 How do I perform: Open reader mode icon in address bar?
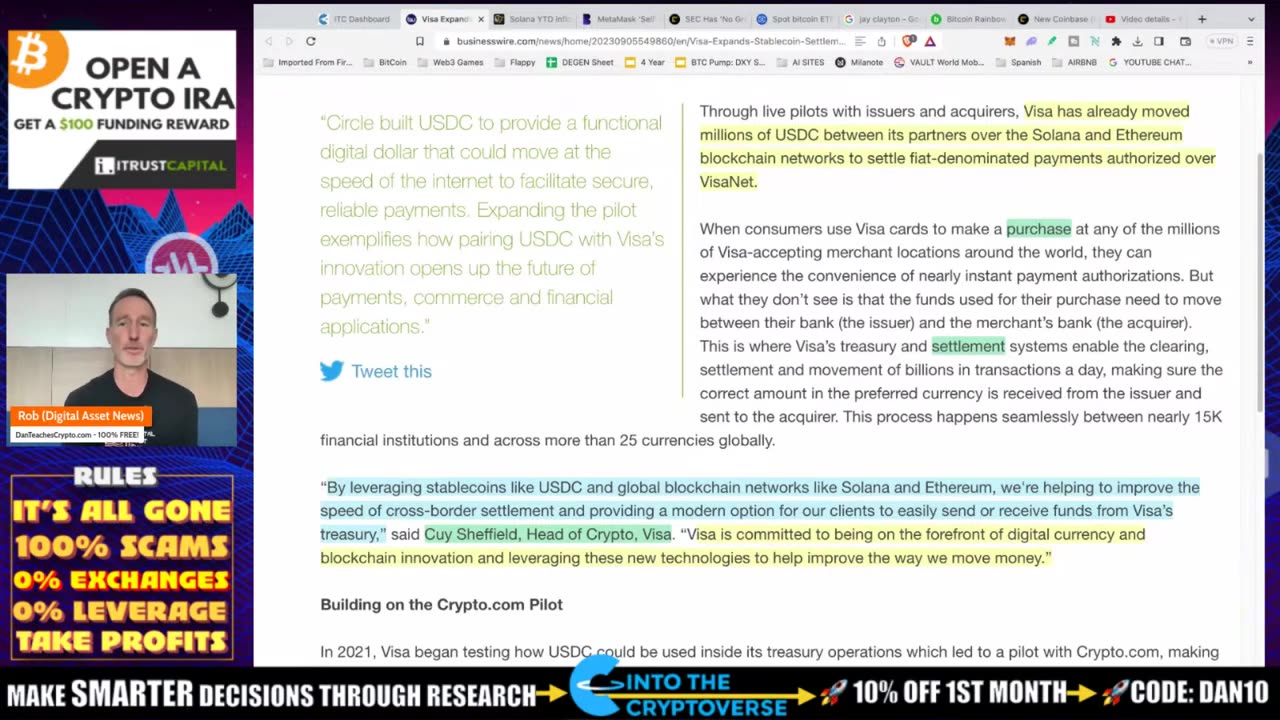click(x=860, y=41)
